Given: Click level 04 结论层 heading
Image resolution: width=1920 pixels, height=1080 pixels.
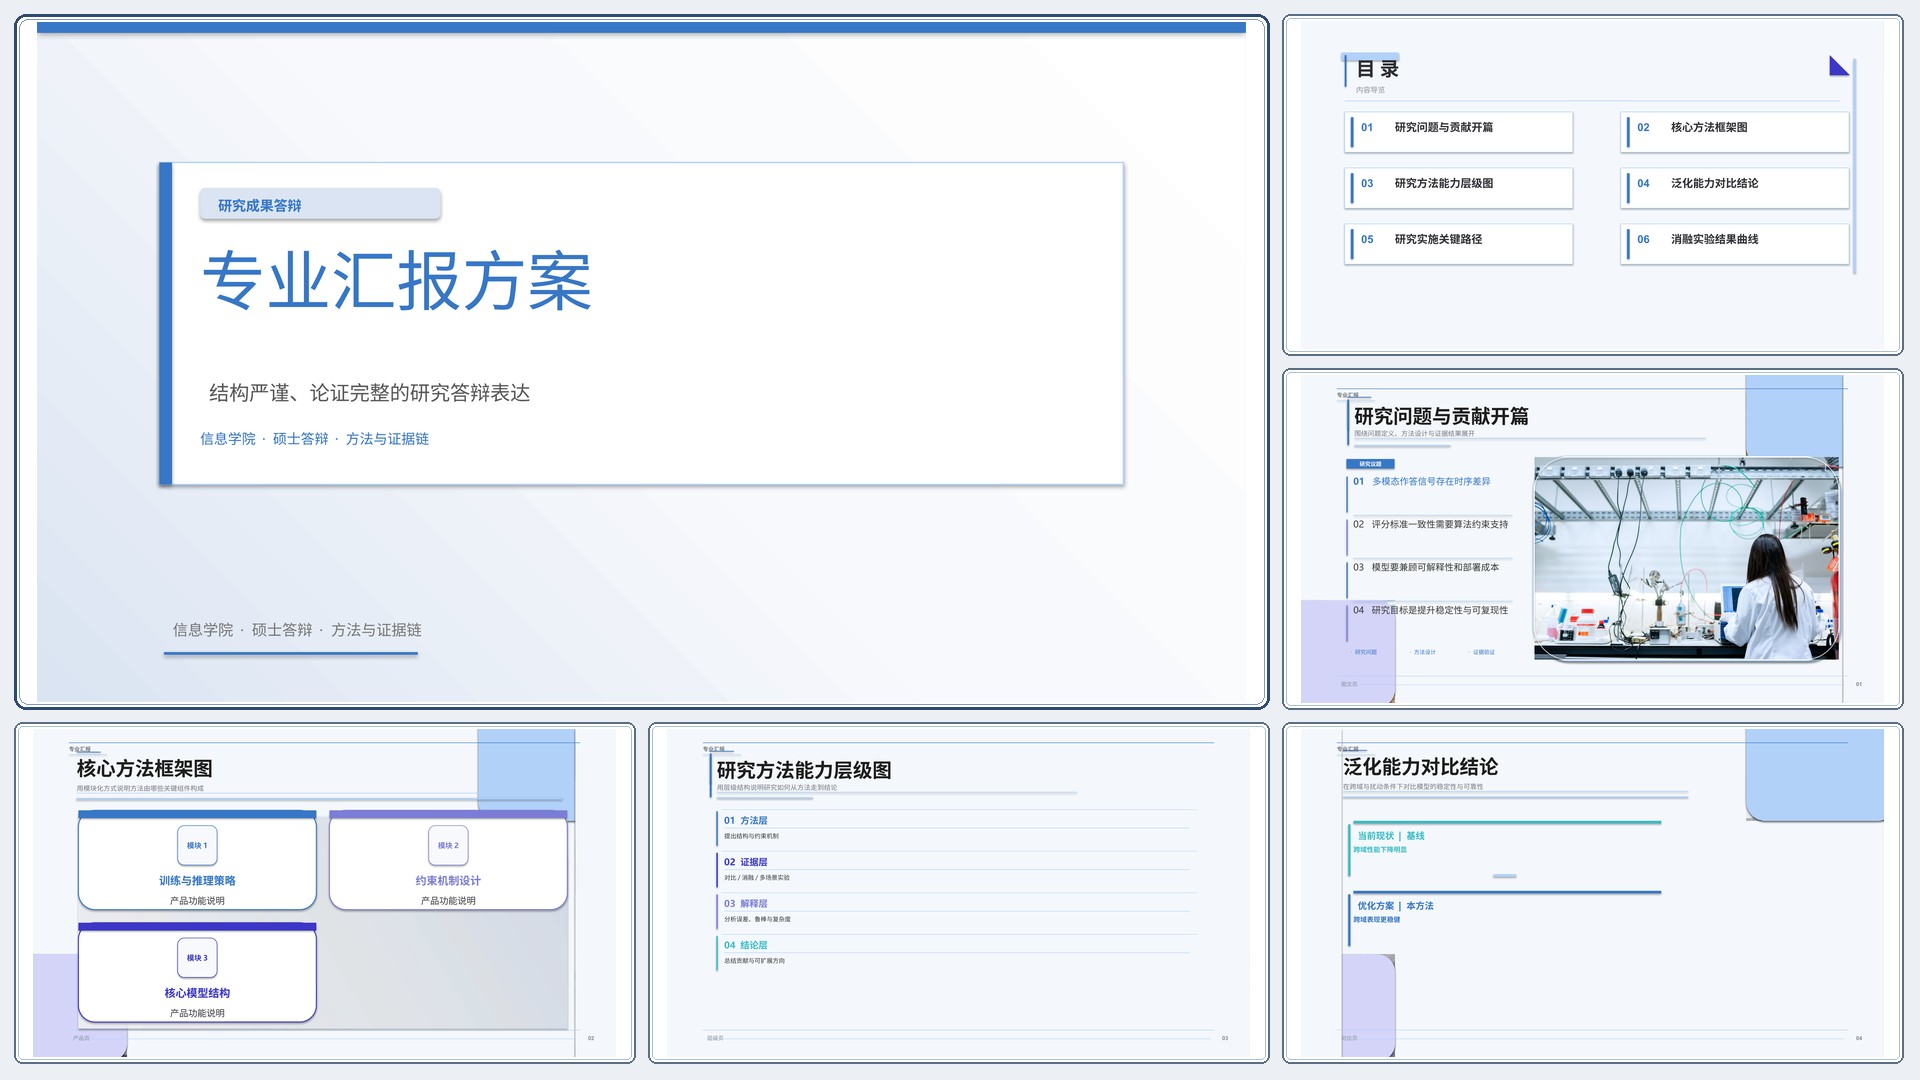Looking at the screenshot, I should tap(746, 945).
